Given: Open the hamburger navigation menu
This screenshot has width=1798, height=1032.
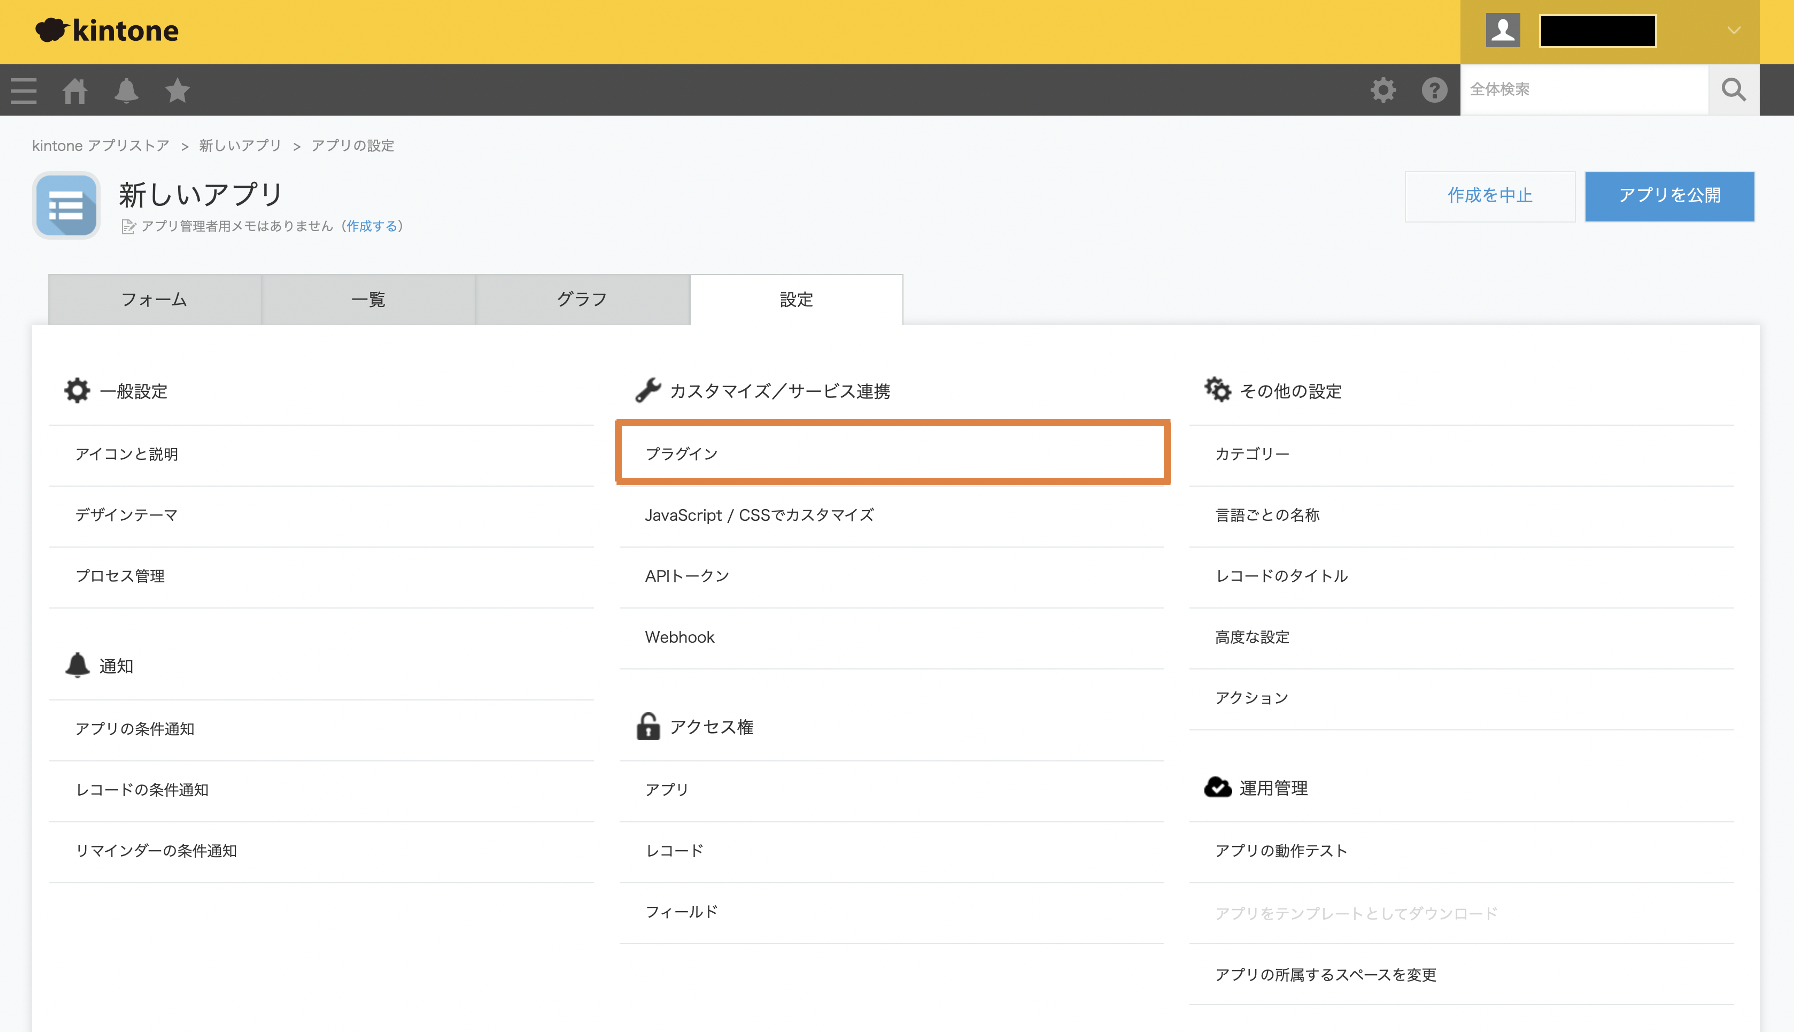Looking at the screenshot, I should 23,90.
